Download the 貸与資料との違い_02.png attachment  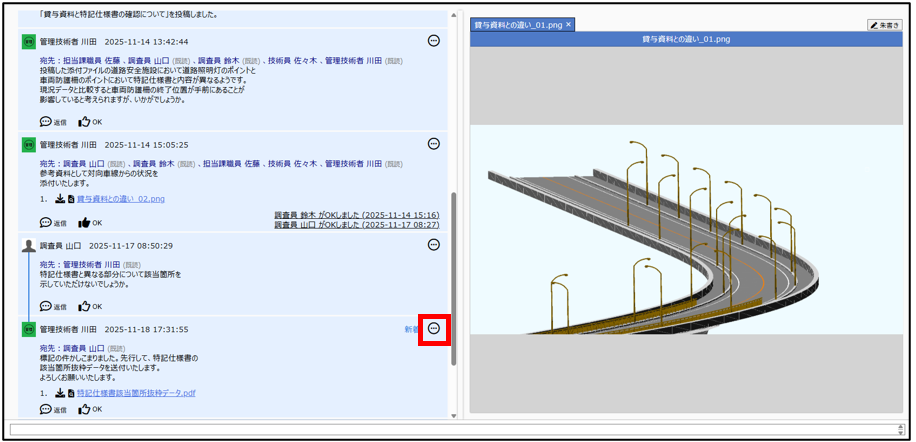61,199
